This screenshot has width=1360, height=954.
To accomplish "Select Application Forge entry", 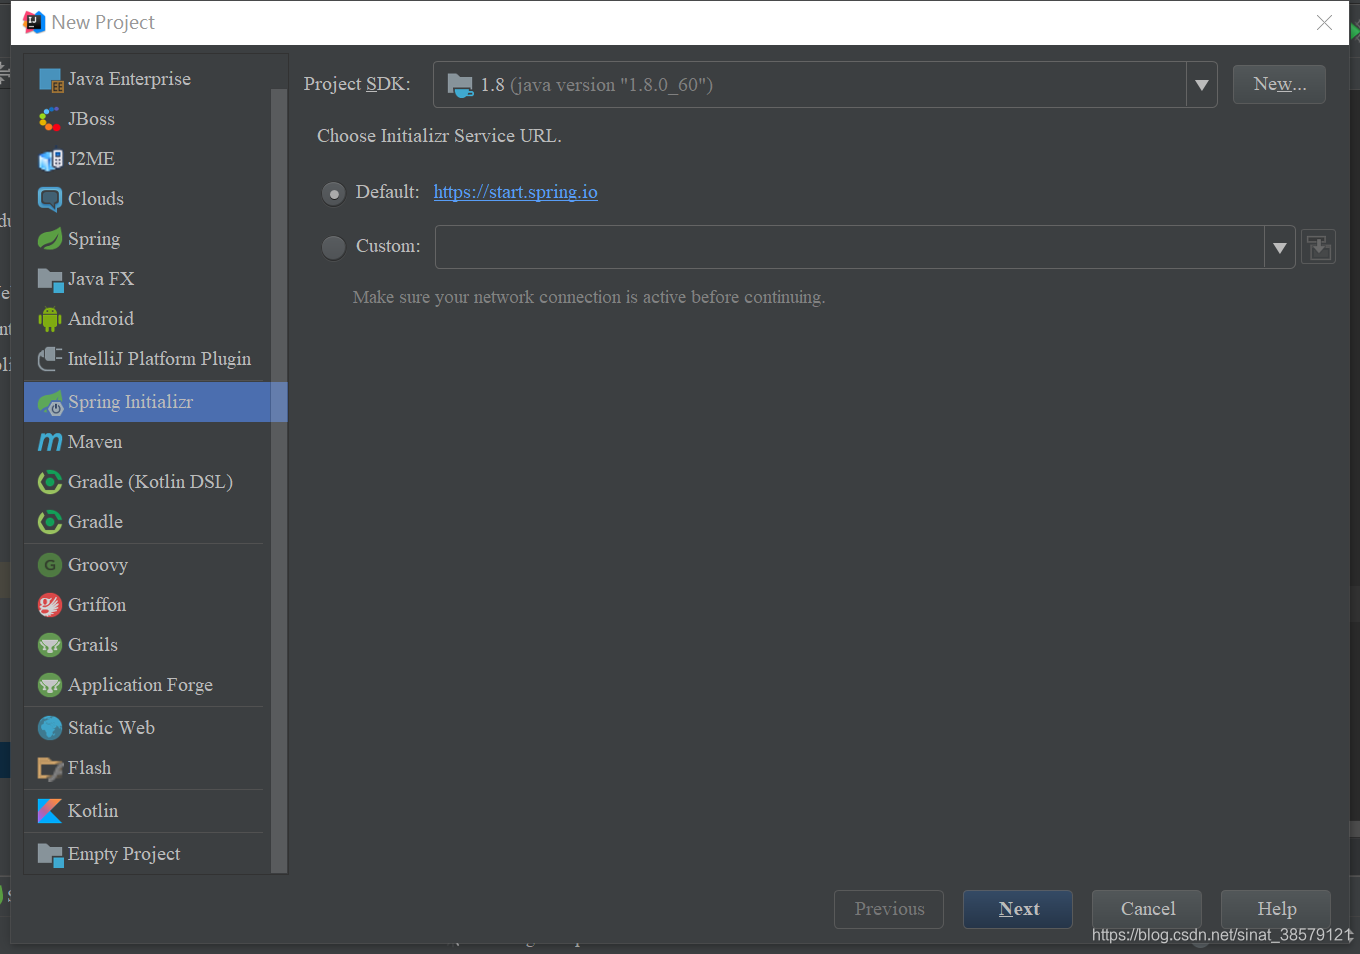I will (x=146, y=685).
